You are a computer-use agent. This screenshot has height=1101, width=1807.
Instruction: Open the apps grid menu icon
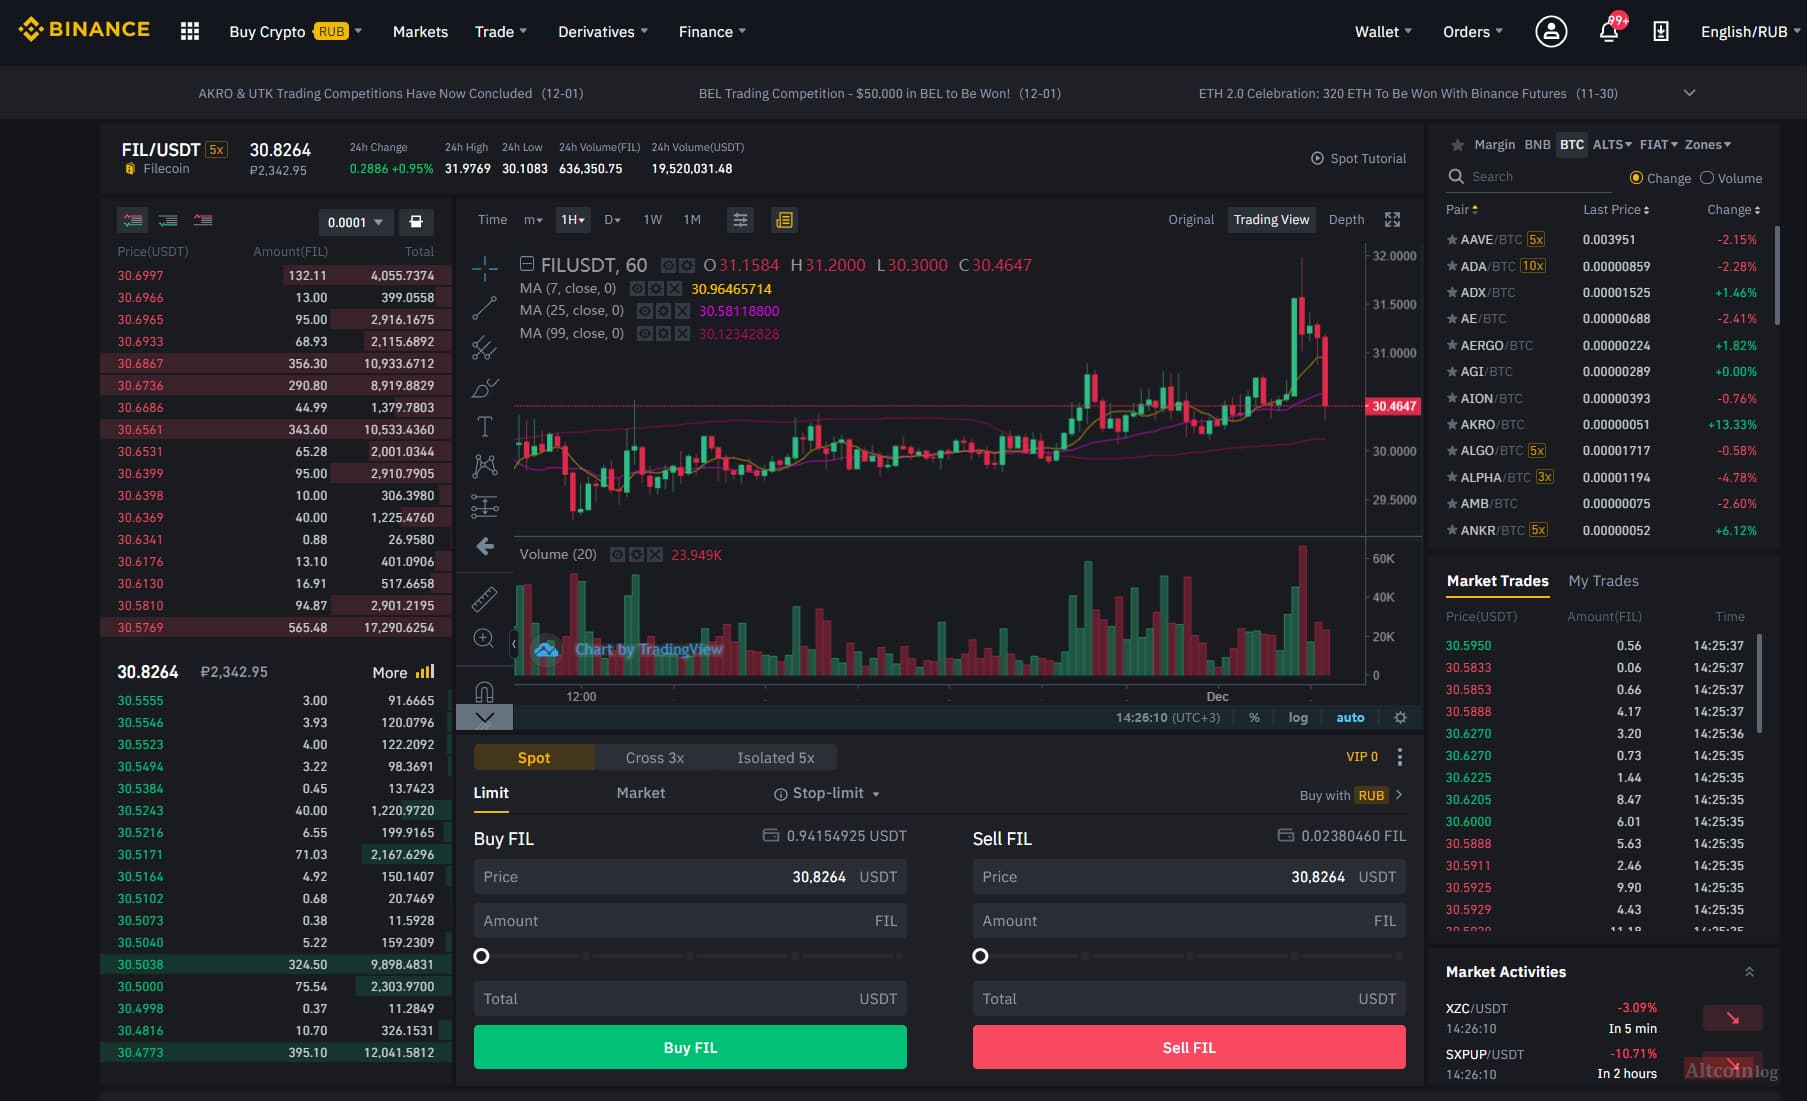click(x=189, y=31)
